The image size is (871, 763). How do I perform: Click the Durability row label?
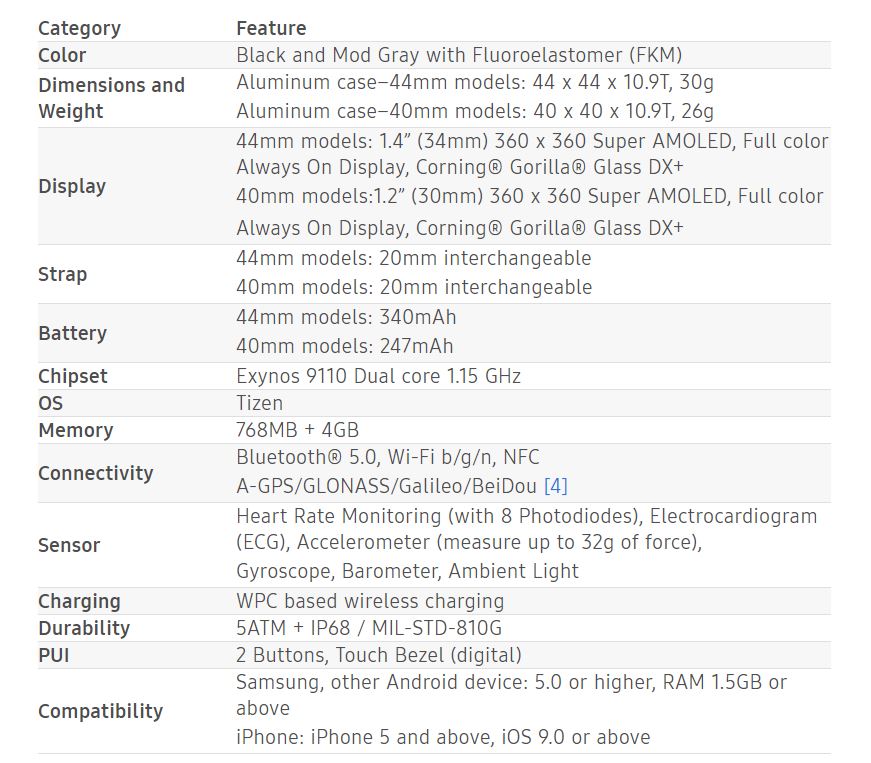click(84, 629)
